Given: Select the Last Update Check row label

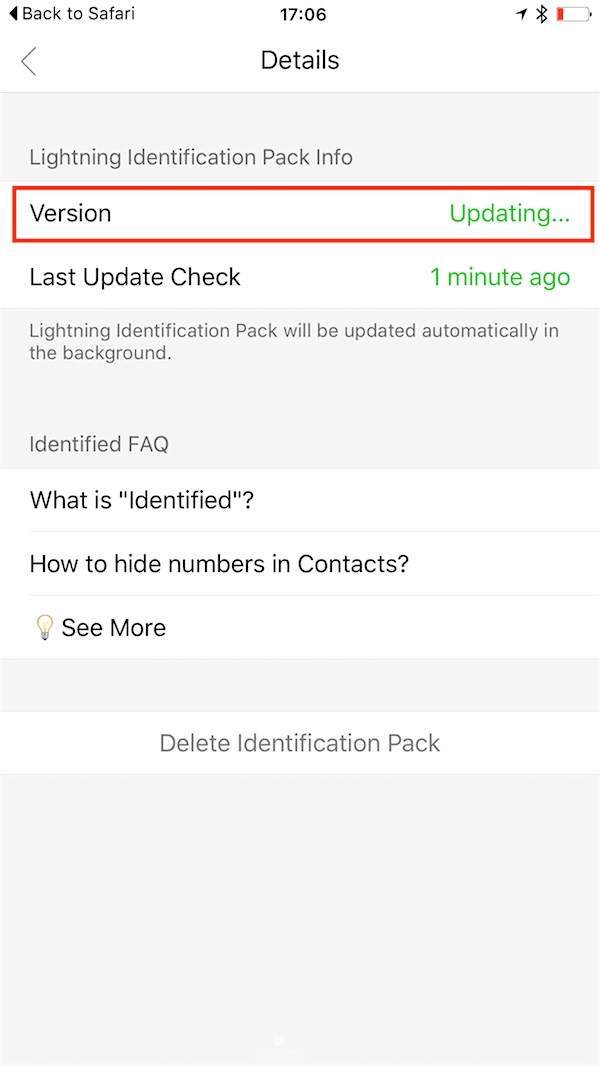Looking at the screenshot, I should coord(135,277).
